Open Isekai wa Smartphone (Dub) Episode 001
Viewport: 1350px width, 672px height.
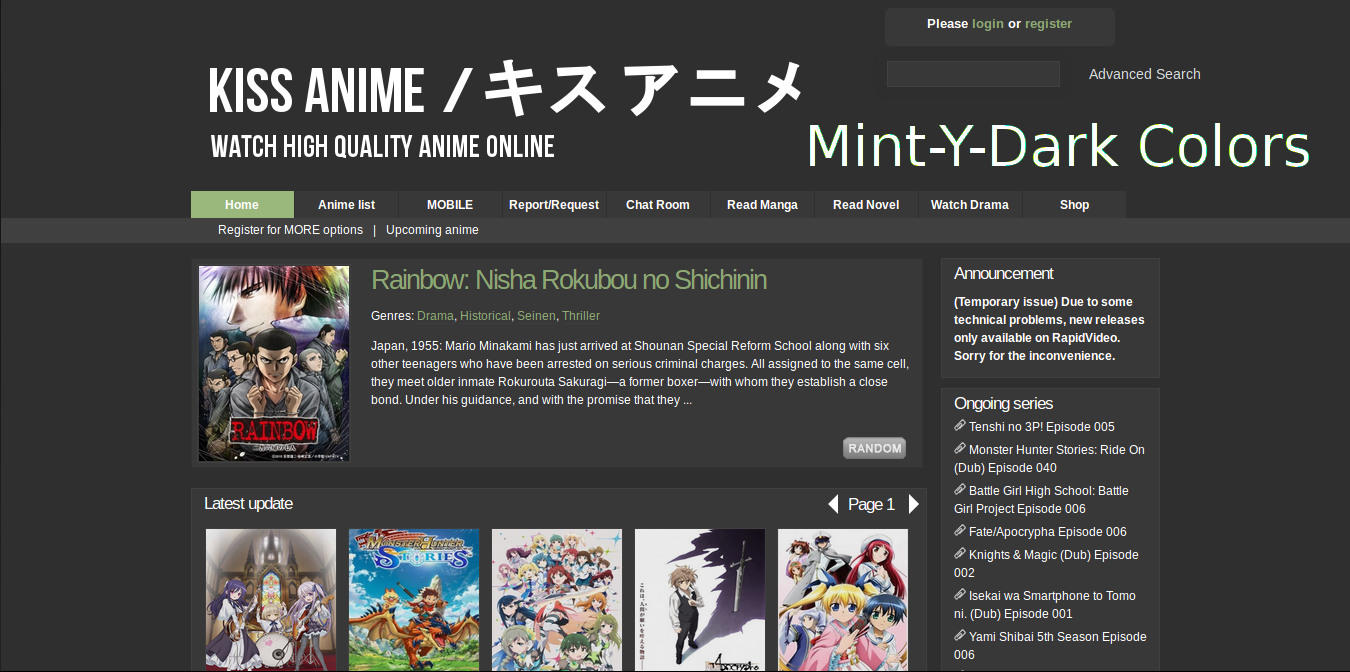pos(1045,605)
